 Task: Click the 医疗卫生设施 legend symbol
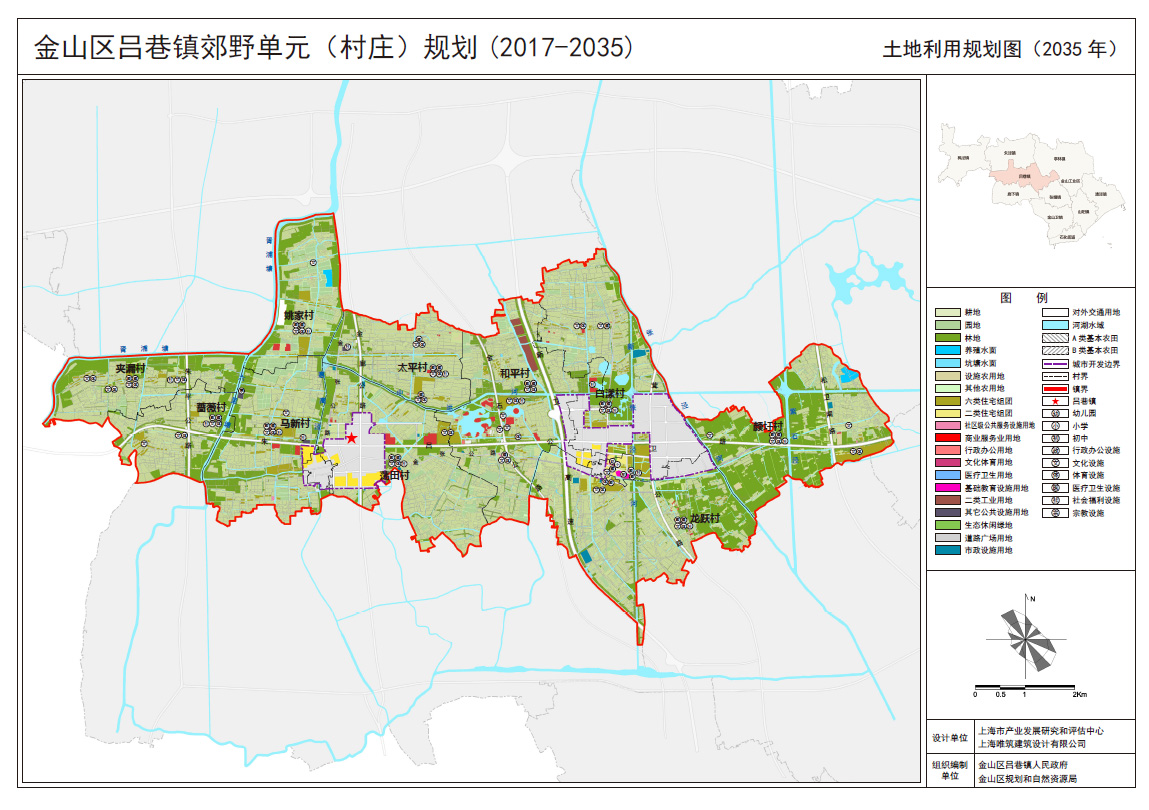coord(1055,488)
